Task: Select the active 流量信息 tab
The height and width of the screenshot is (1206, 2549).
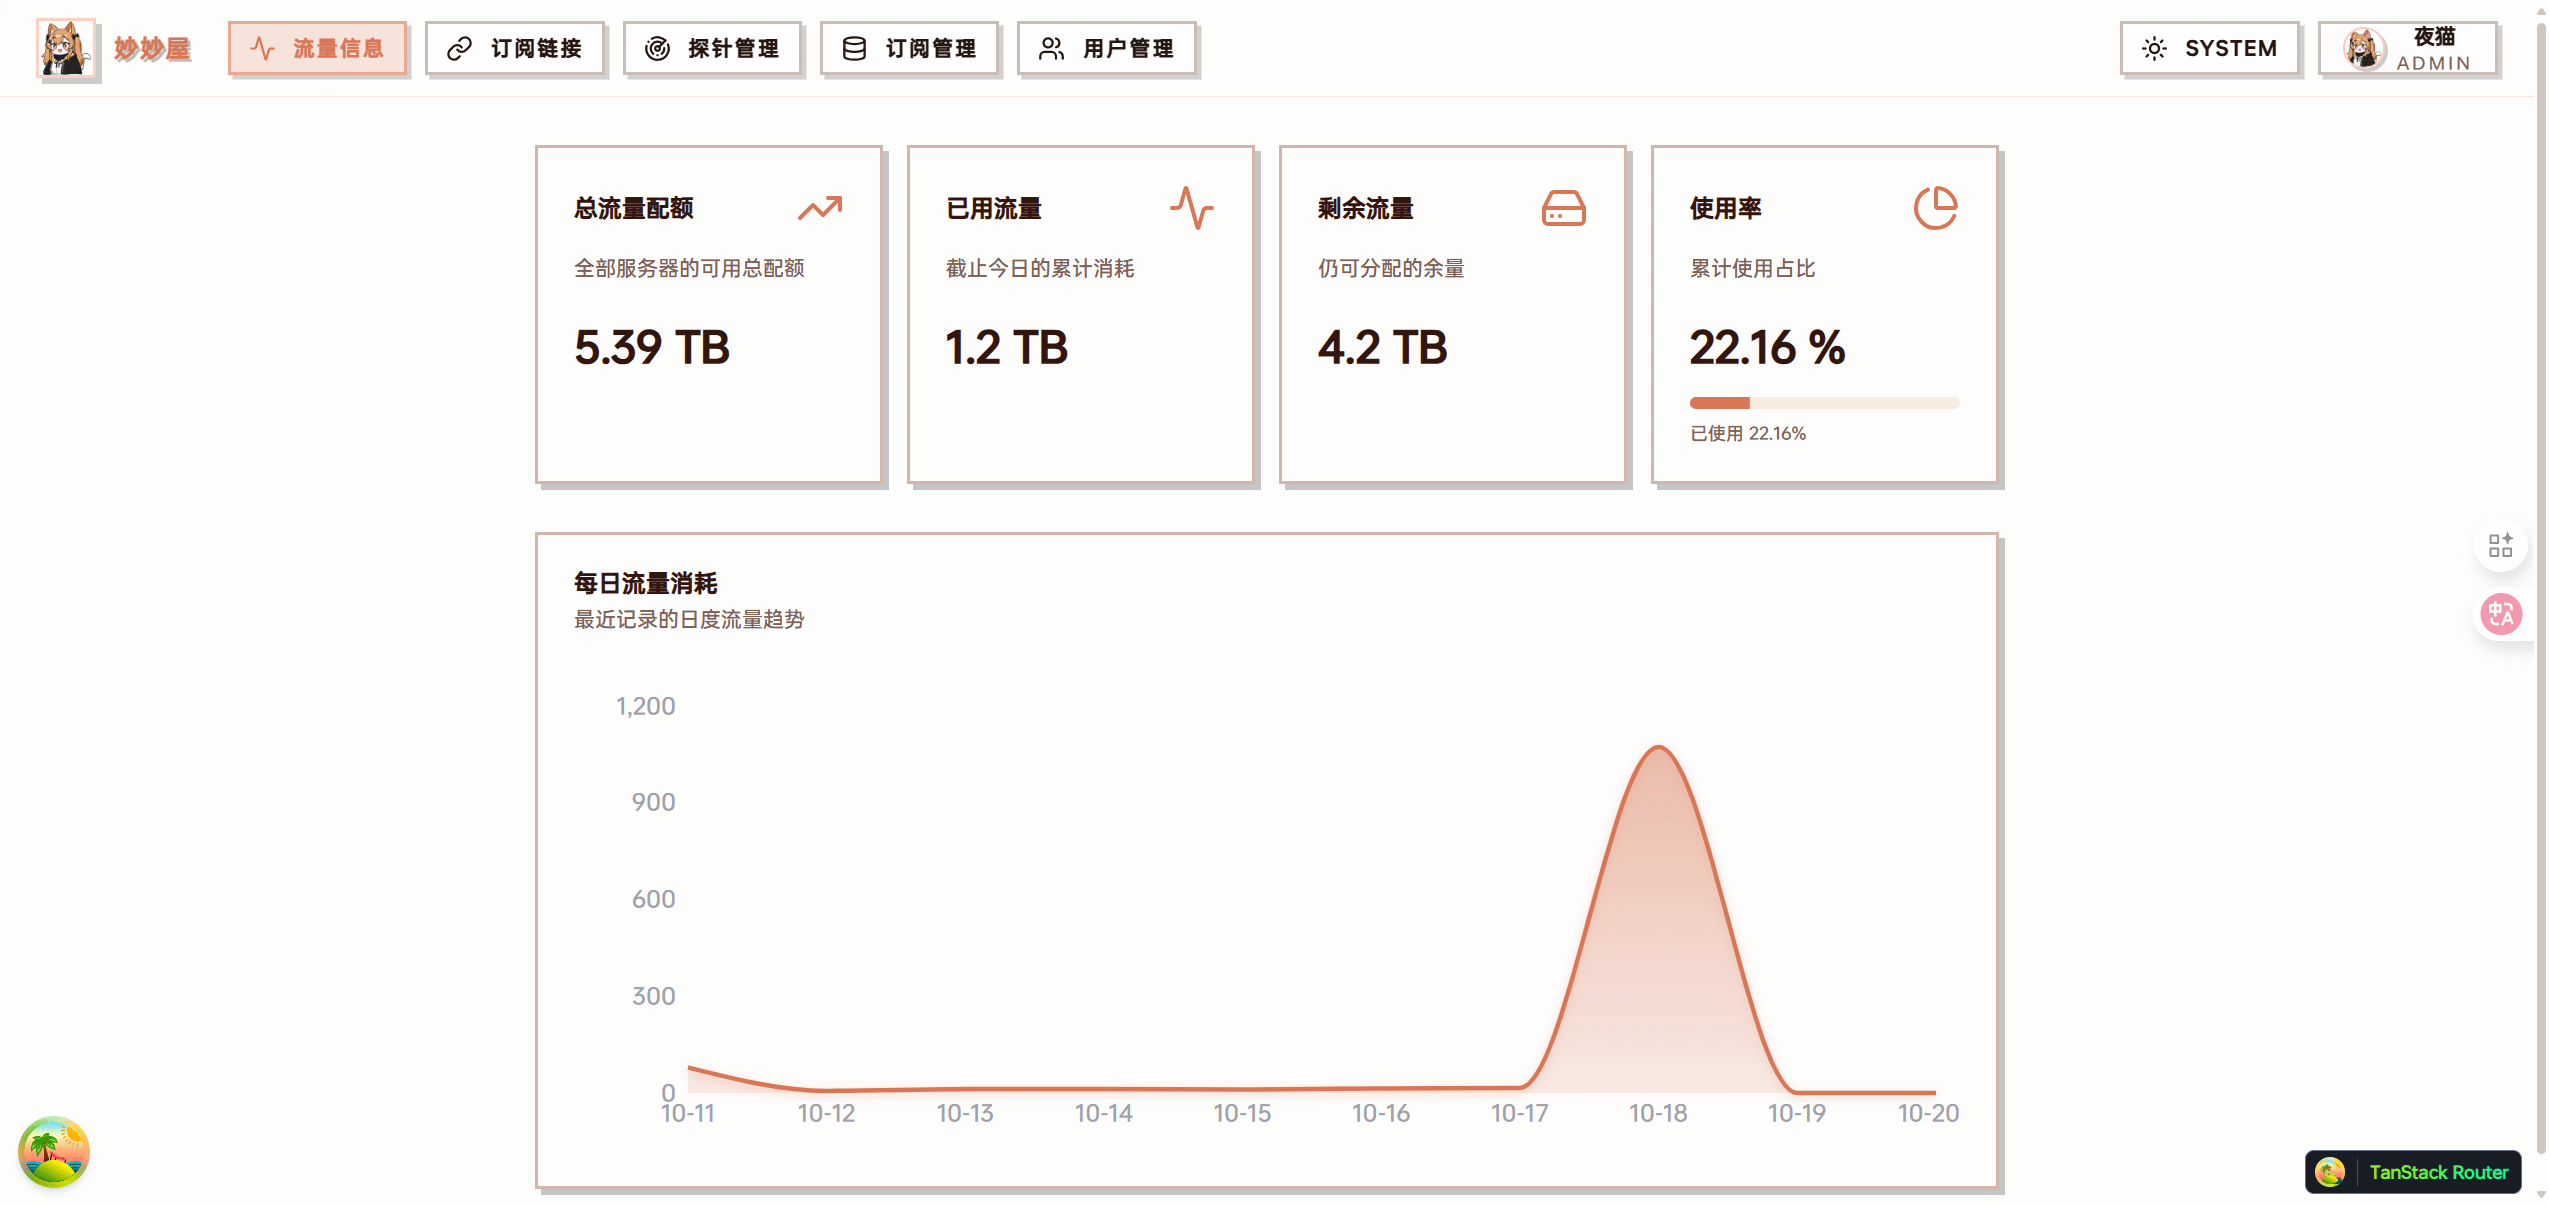Action: click(317, 48)
